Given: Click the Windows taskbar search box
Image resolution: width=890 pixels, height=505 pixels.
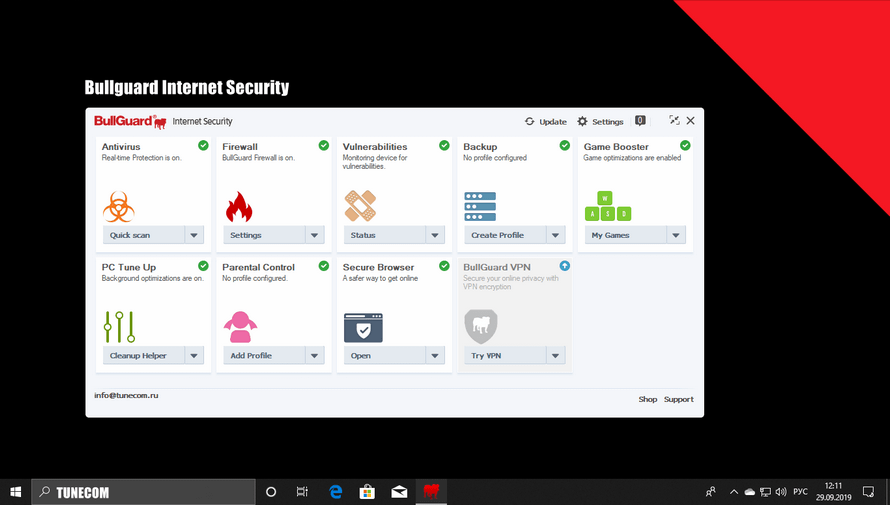Looking at the screenshot, I should (x=143, y=492).
